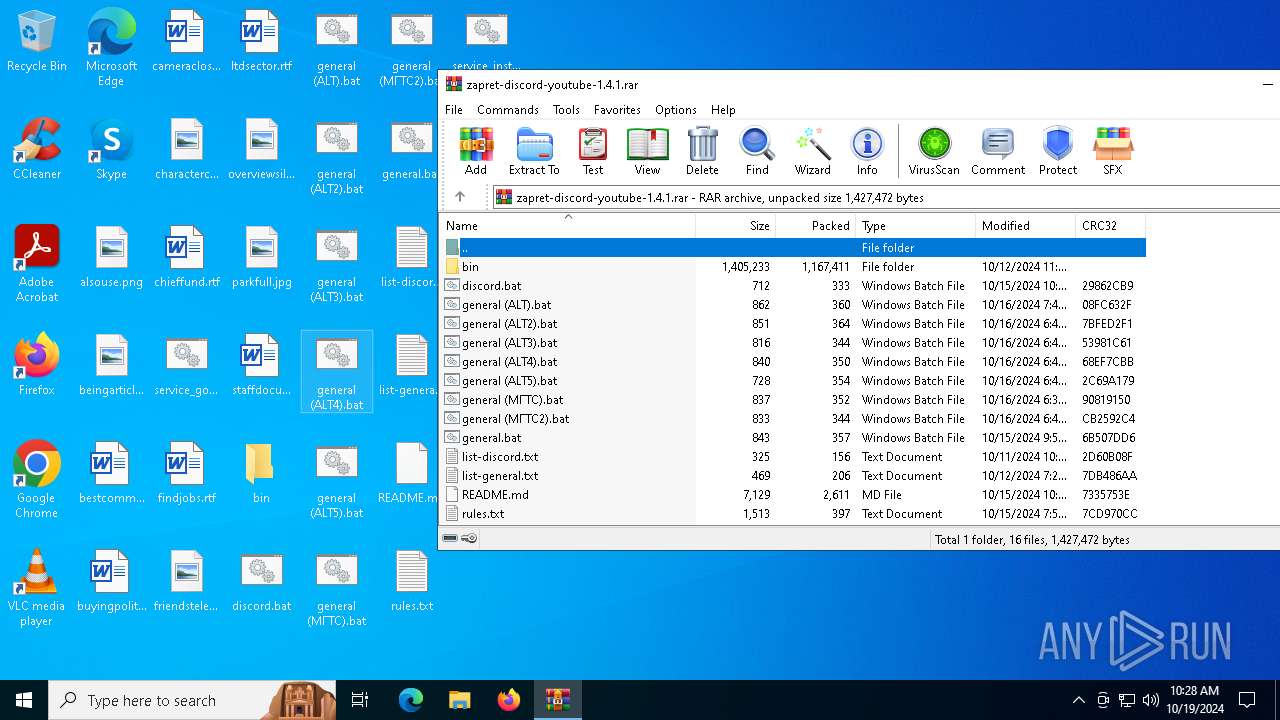Start VirusScan on the archive

[x=934, y=151]
